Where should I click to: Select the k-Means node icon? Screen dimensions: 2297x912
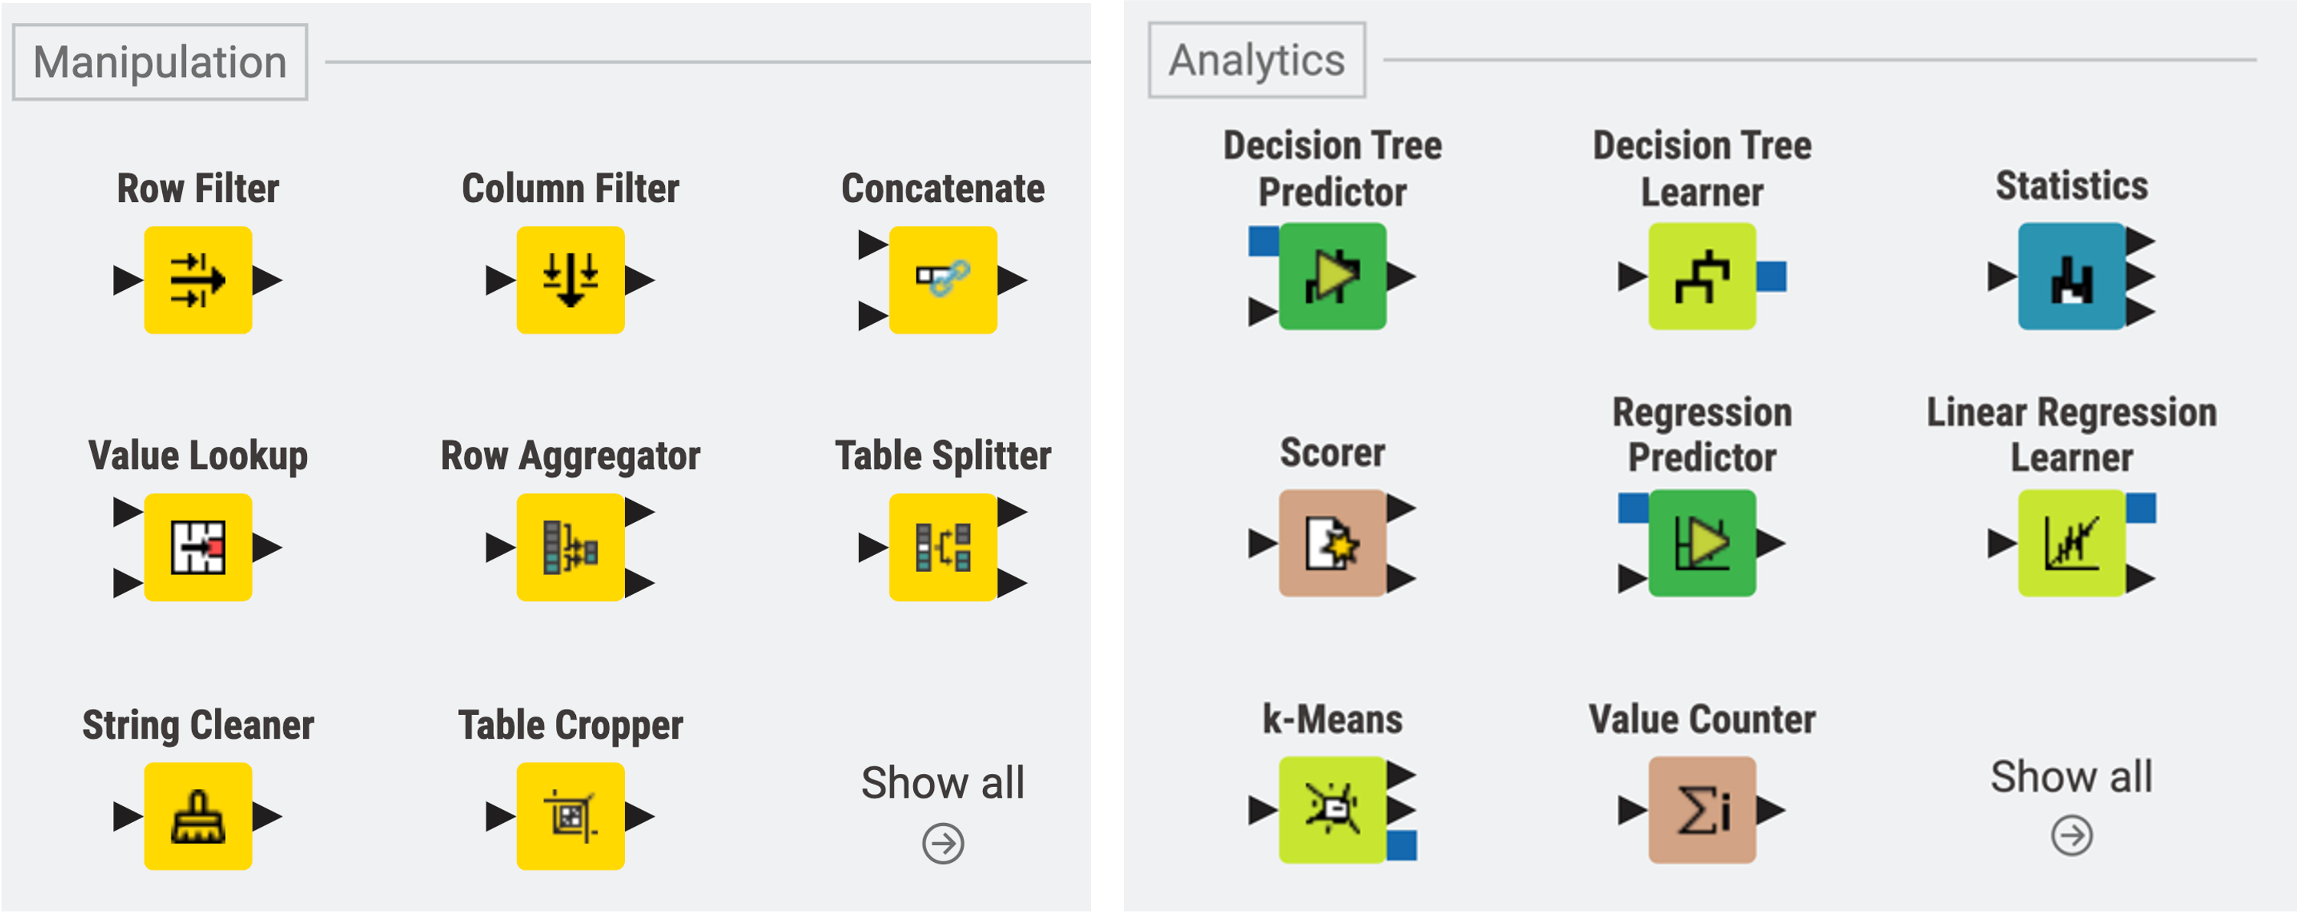pos(1333,810)
